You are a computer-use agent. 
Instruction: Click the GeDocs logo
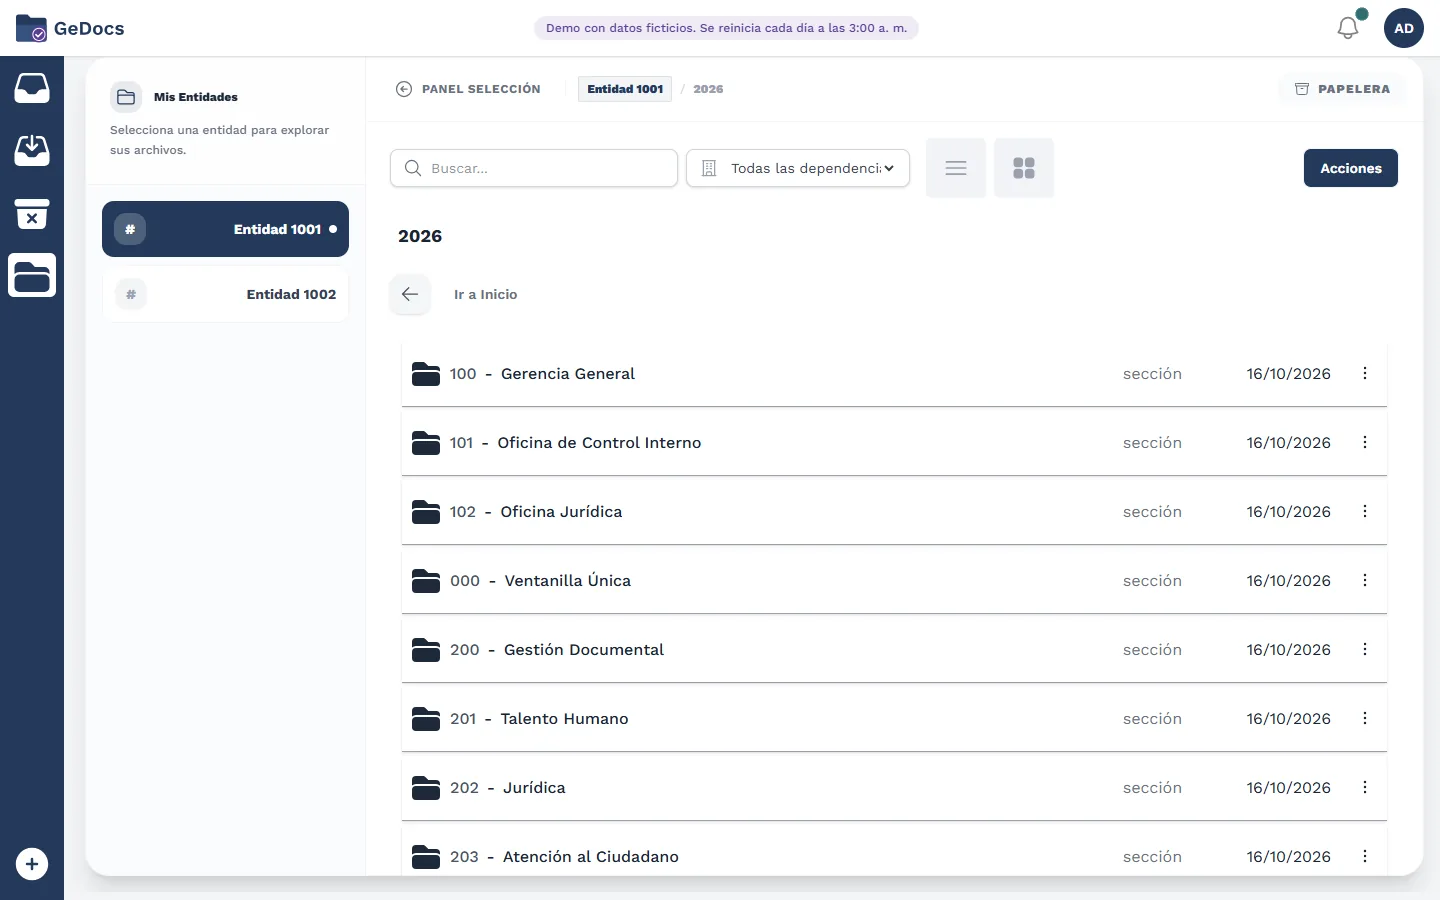pyautogui.click(x=70, y=28)
